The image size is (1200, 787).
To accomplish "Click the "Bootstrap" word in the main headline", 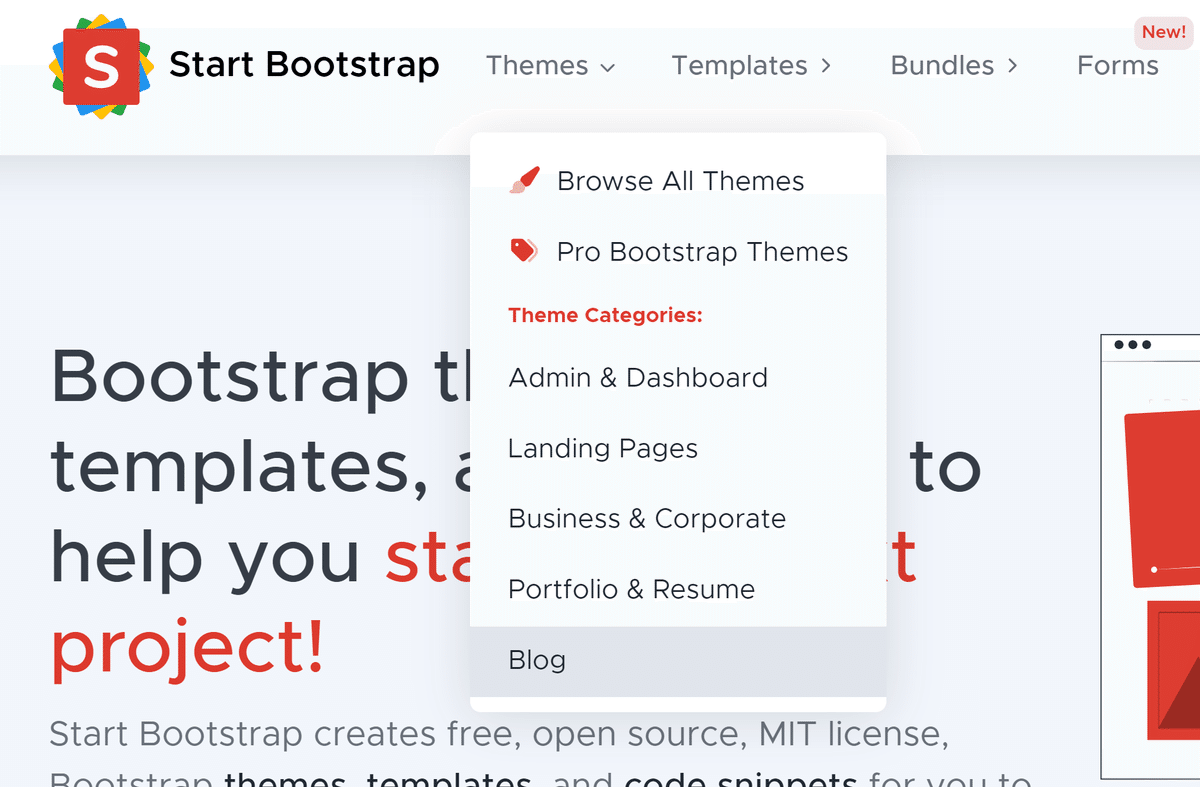I will pos(229,379).
